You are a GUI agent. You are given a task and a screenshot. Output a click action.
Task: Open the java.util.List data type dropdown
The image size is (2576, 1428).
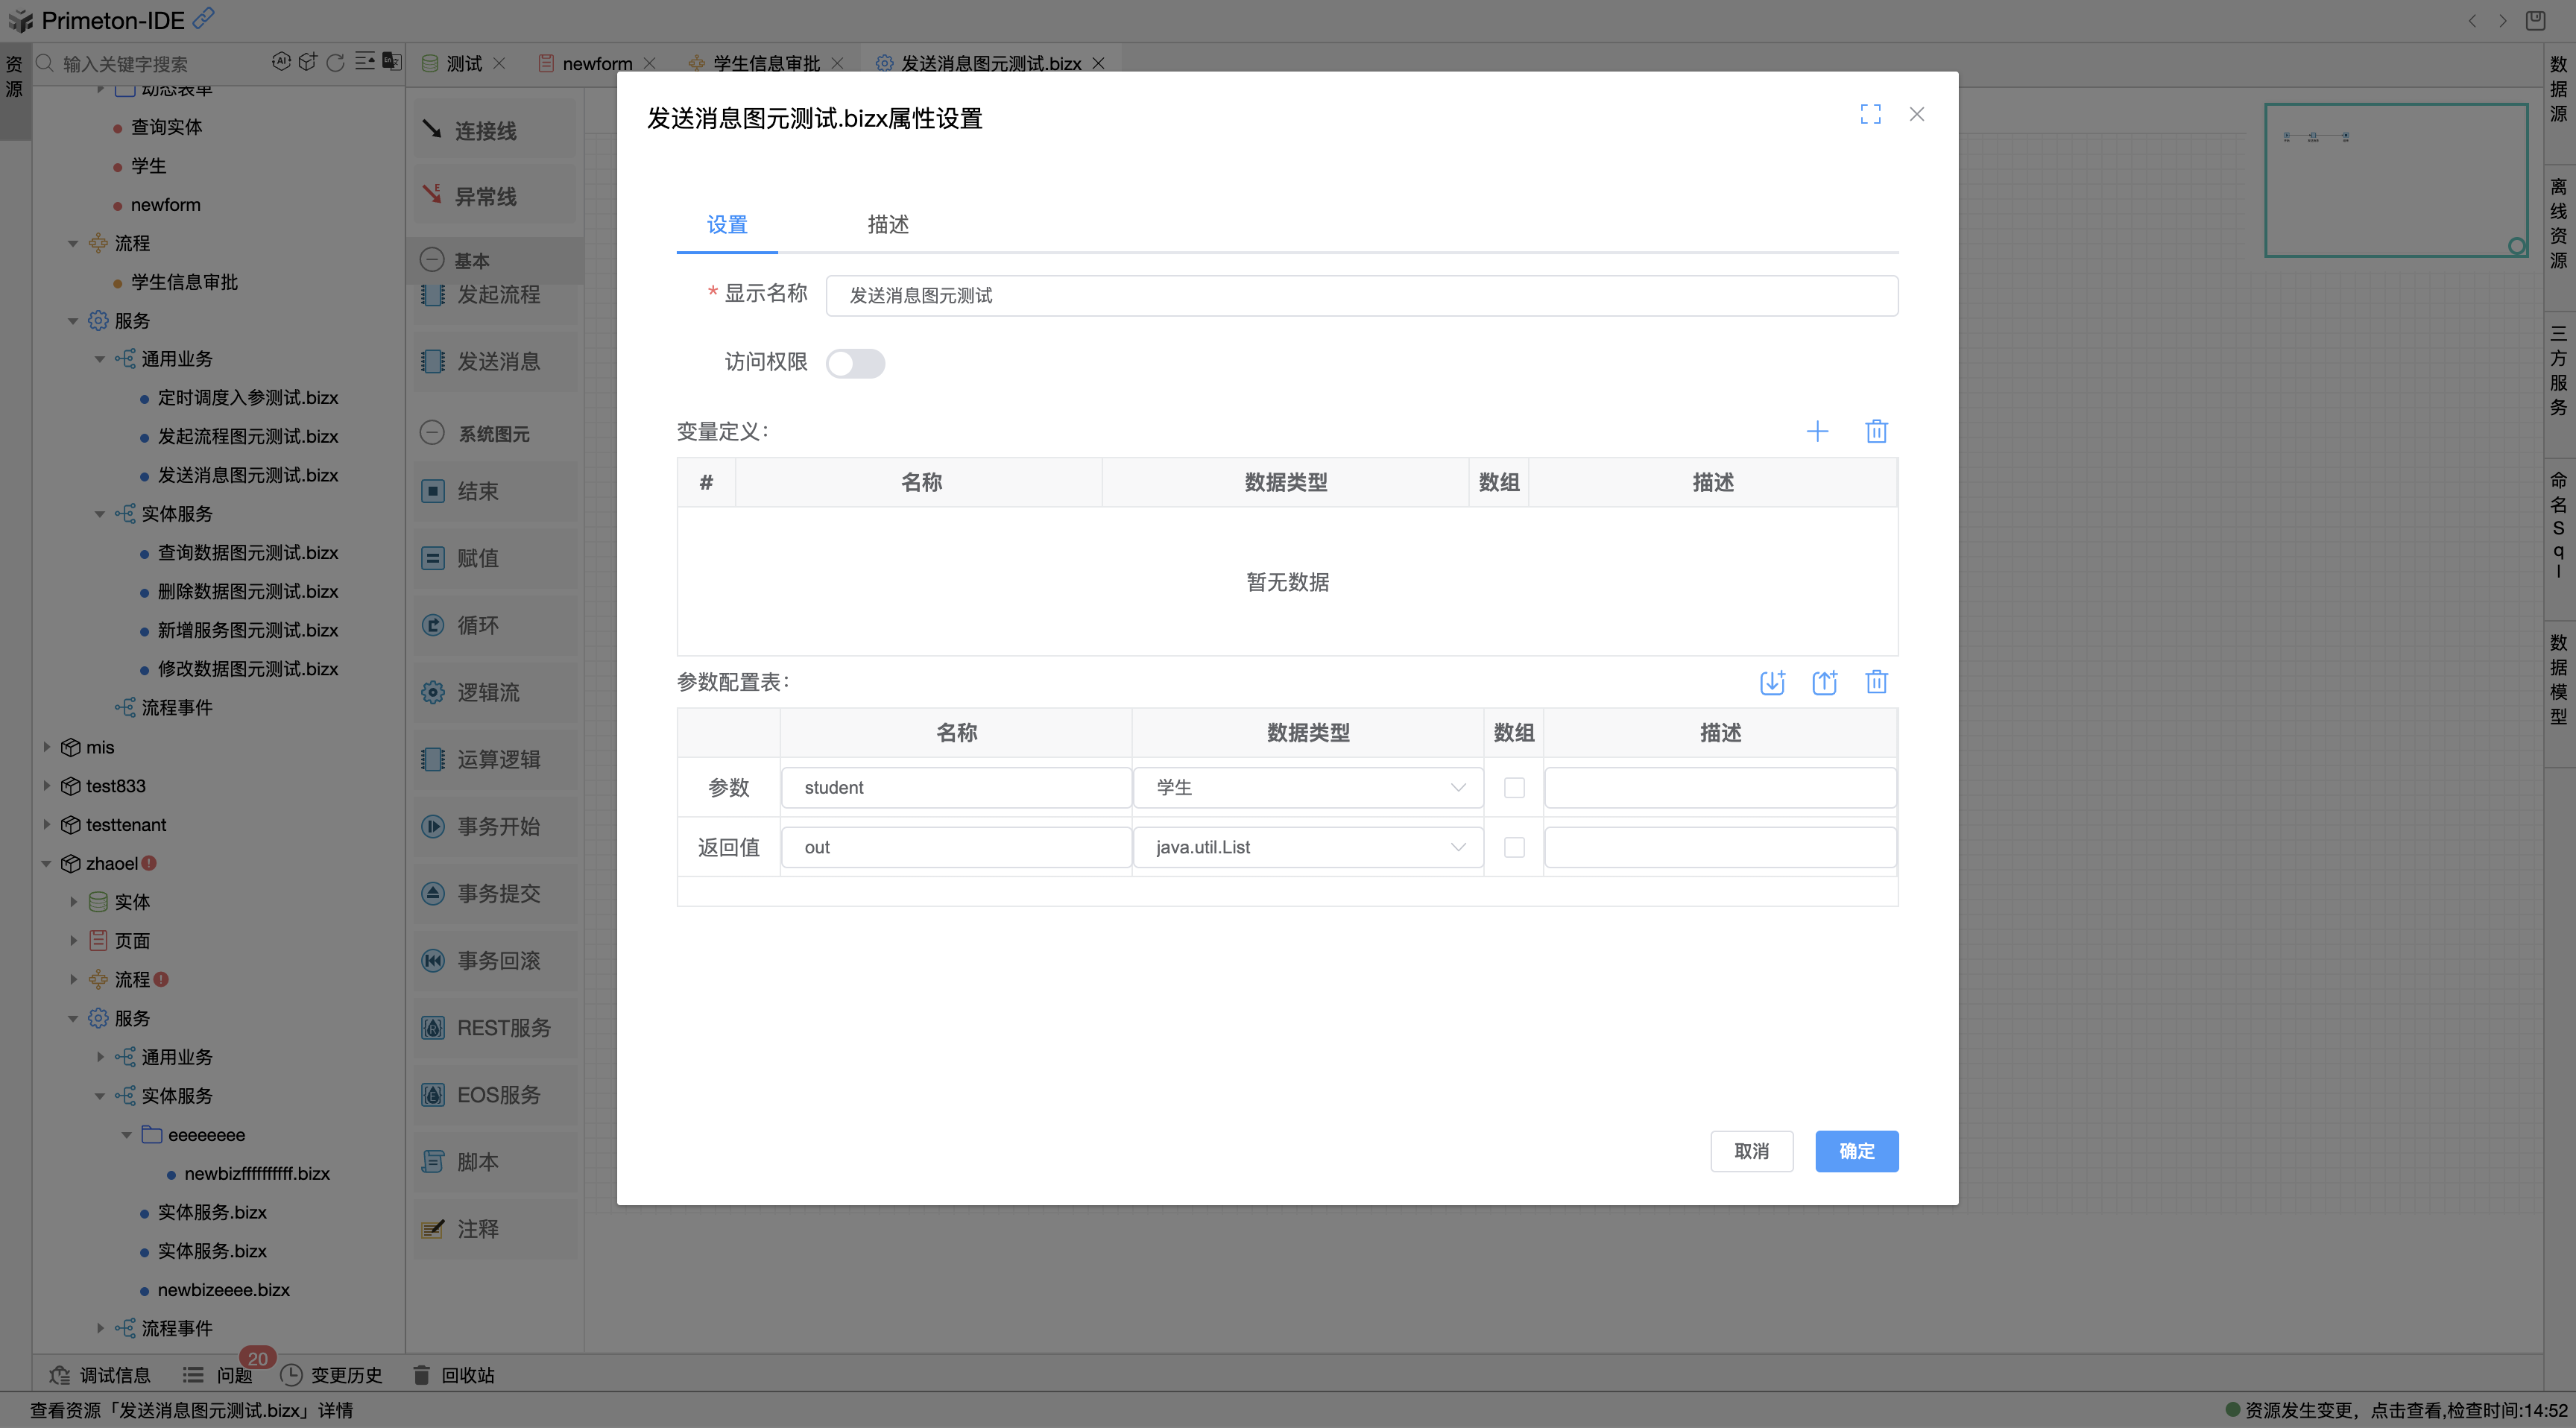(1457, 847)
